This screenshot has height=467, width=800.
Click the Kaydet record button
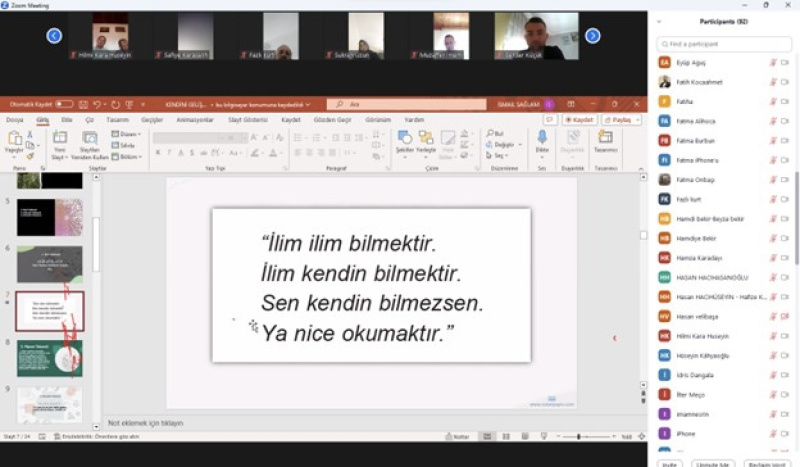(579, 119)
